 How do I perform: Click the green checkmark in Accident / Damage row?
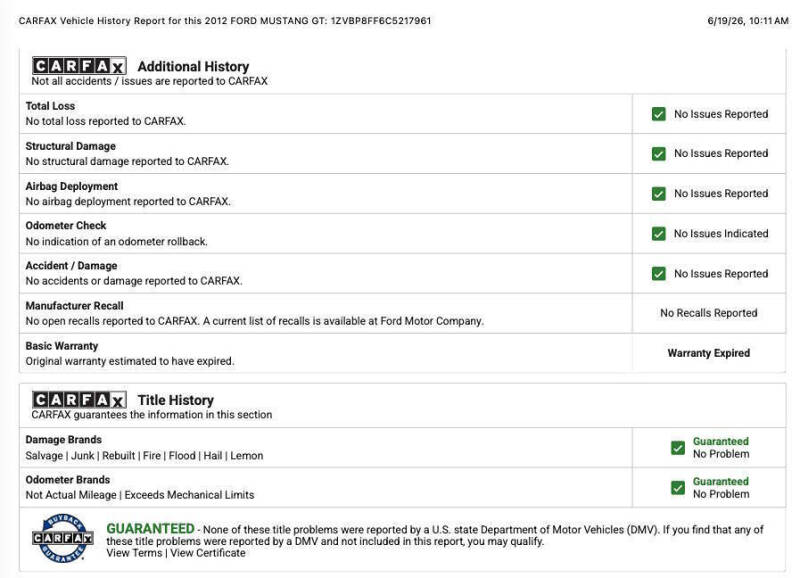[658, 273]
